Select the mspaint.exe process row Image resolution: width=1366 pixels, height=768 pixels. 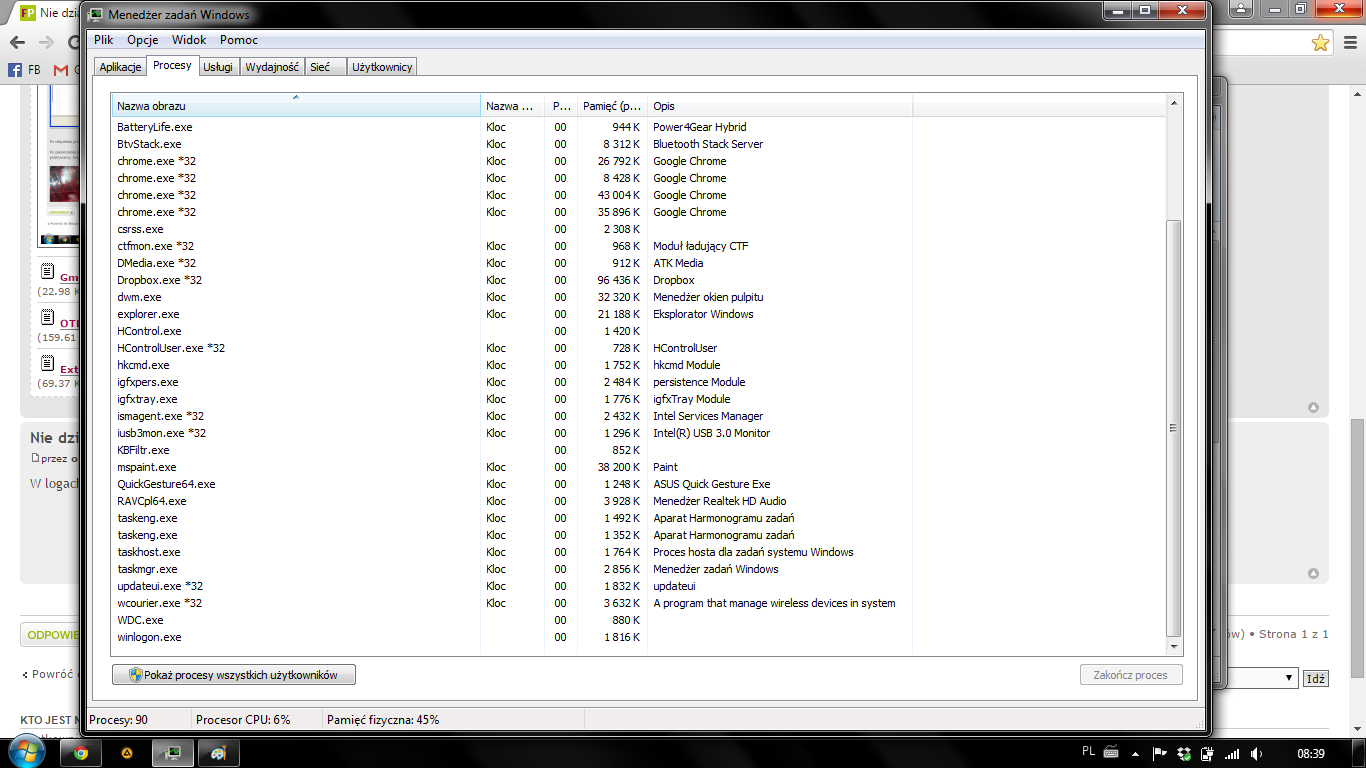click(147, 467)
